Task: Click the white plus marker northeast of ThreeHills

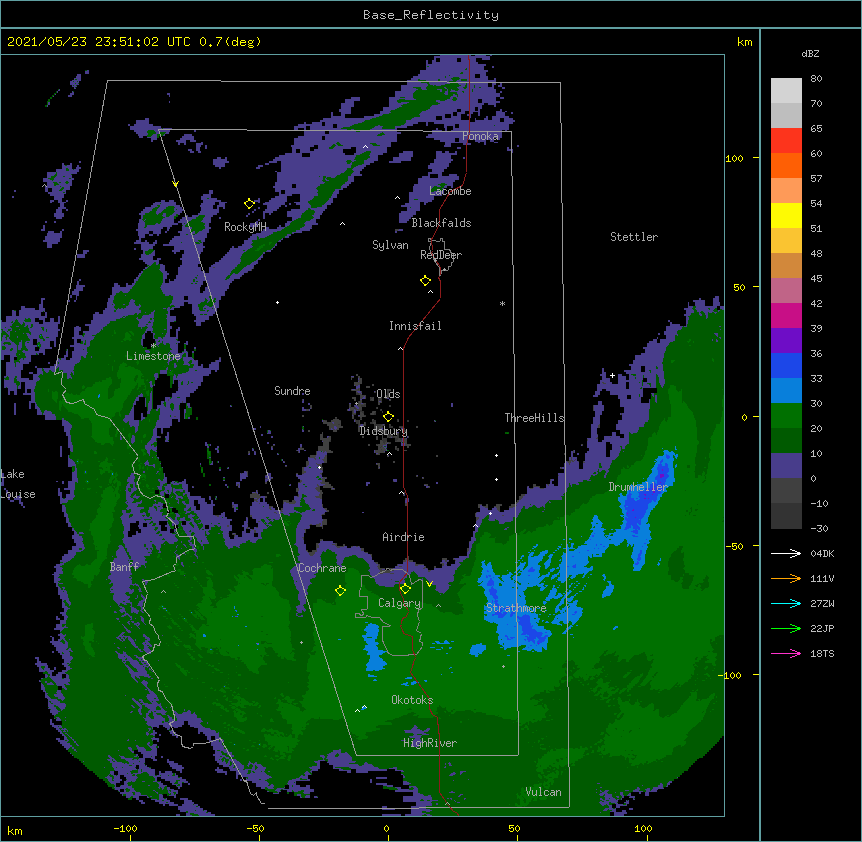Action: 612,375
